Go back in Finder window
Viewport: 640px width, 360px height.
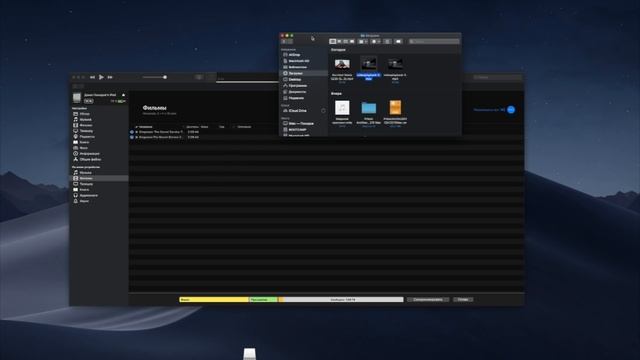pos(284,41)
